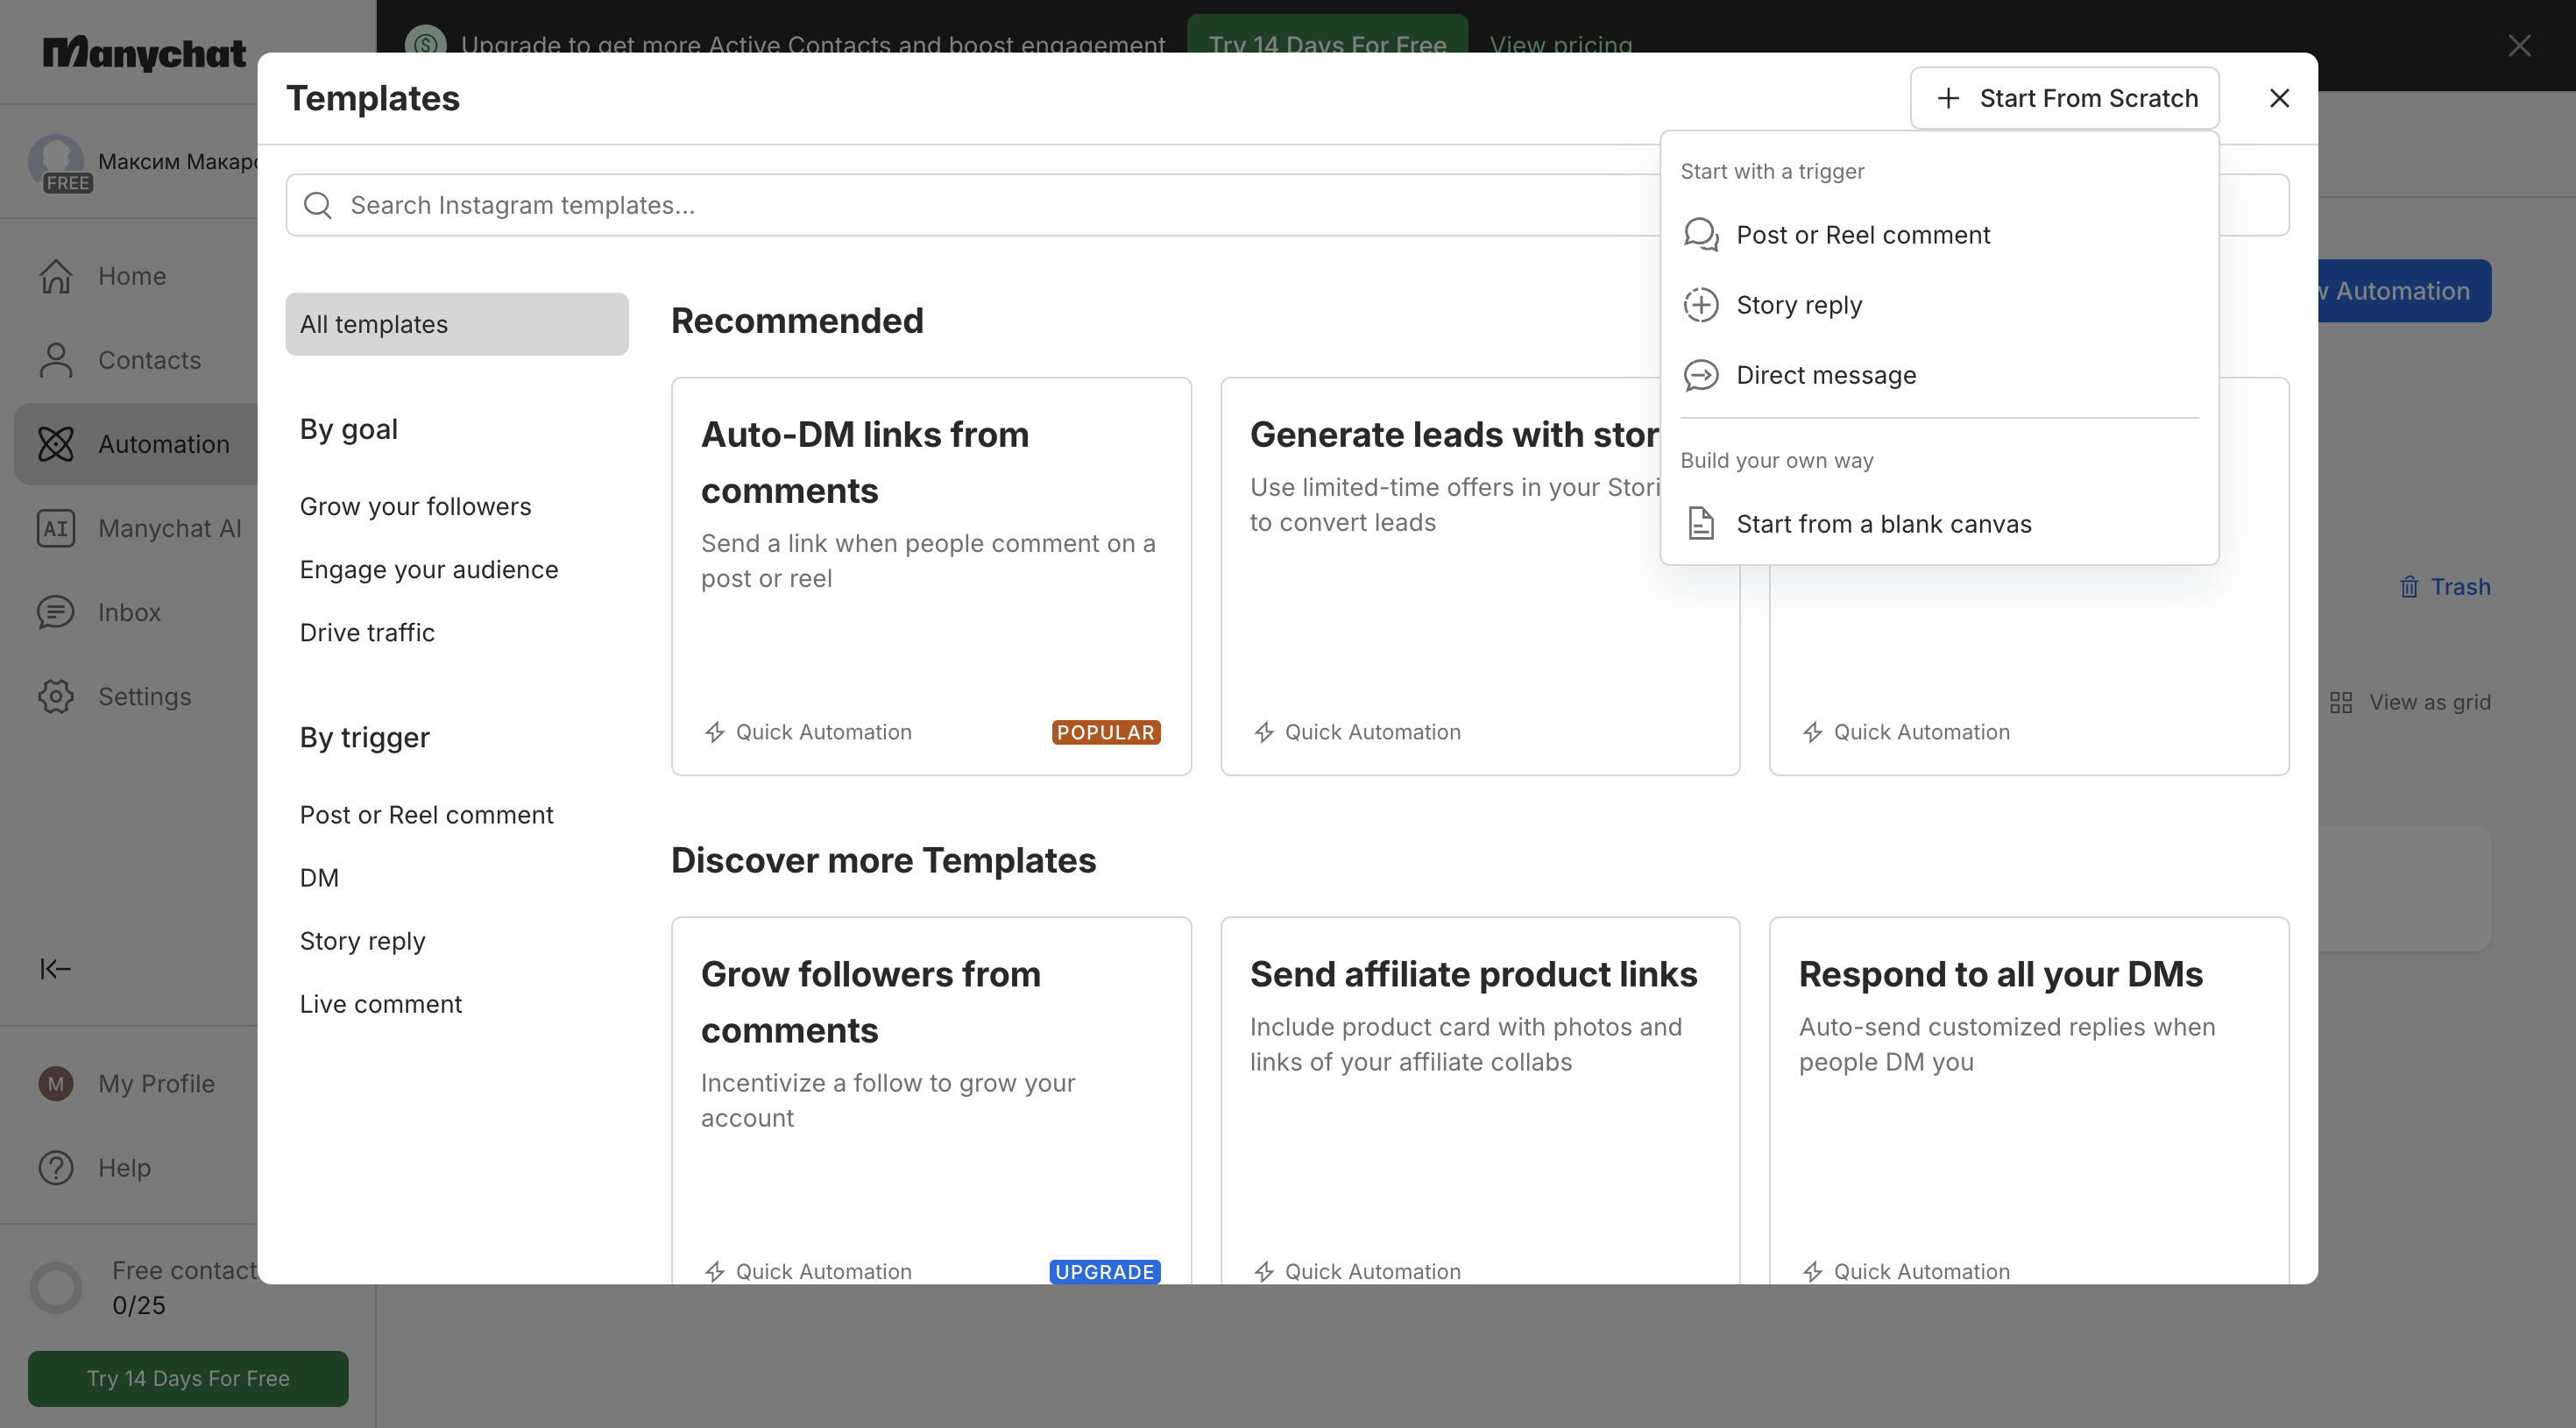Choose Story reply from dropdown menu
2576x1428 pixels.
(1939, 305)
